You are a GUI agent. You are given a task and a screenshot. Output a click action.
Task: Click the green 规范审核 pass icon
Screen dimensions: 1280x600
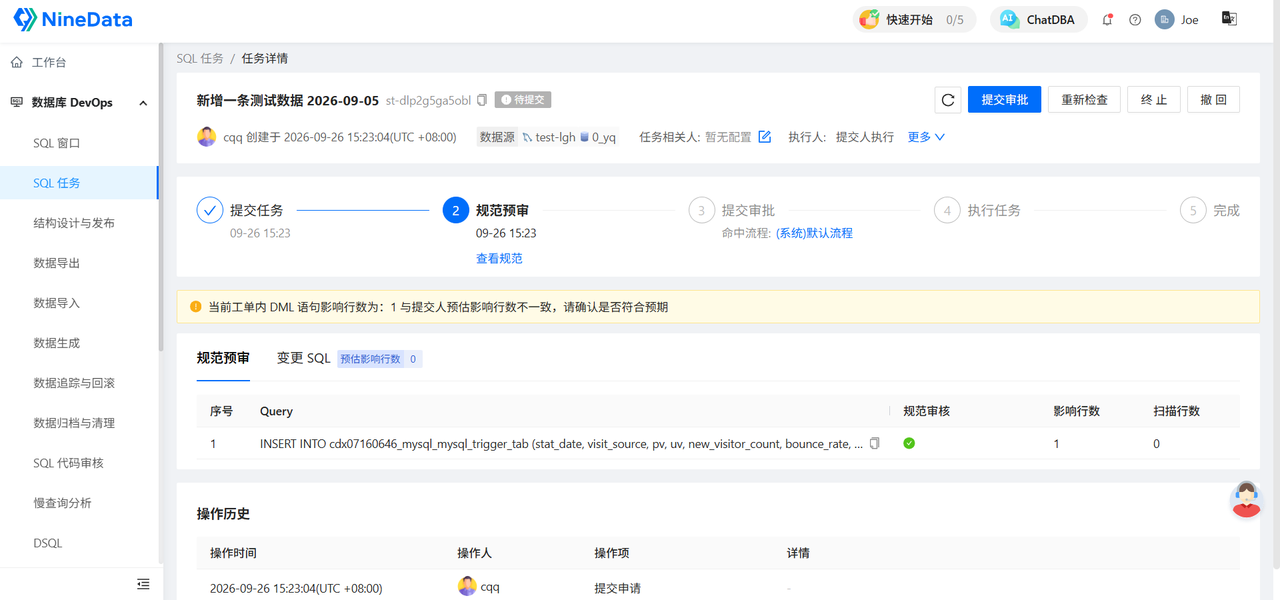tap(909, 443)
